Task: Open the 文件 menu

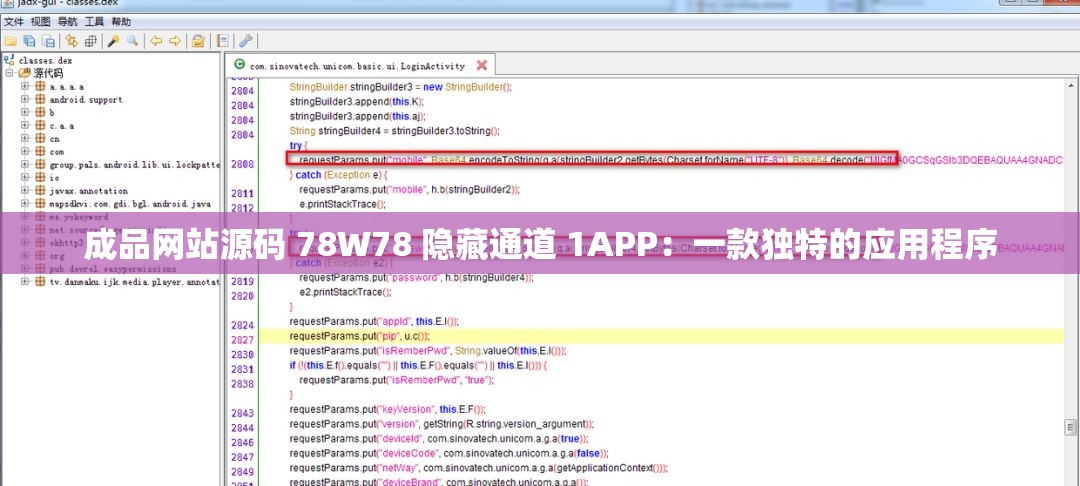Action: (13, 21)
